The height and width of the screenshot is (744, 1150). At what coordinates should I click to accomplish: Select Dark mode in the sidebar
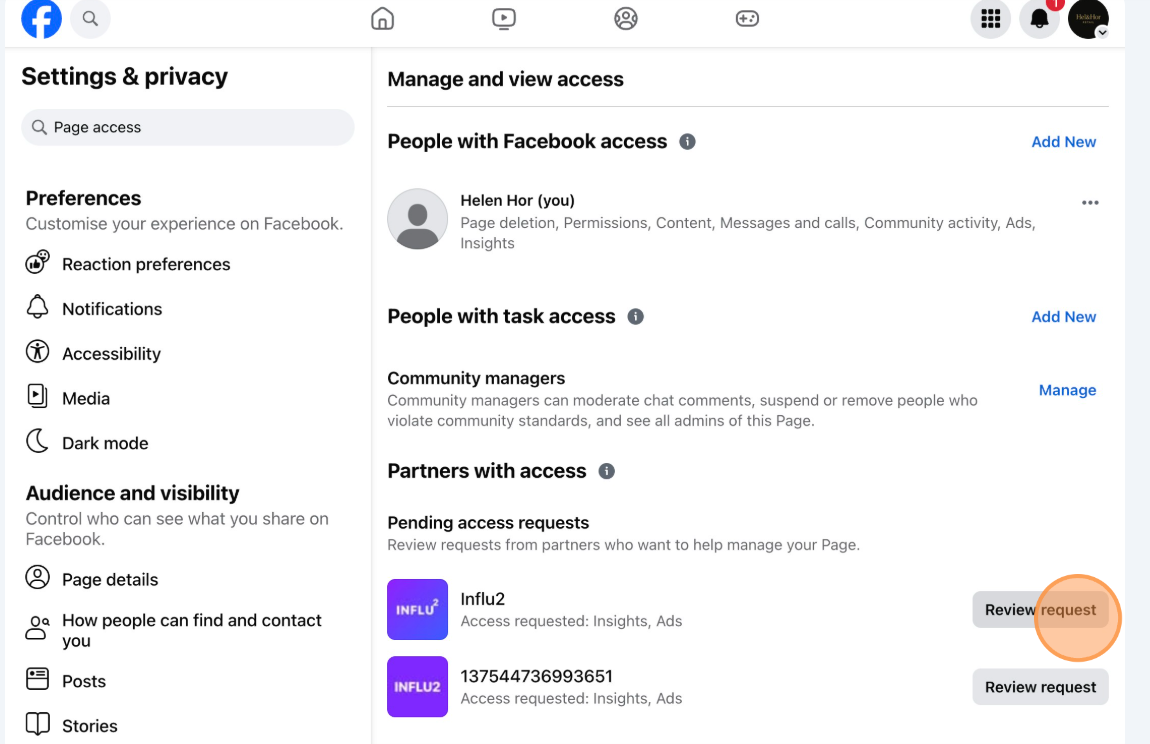pos(102,442)
